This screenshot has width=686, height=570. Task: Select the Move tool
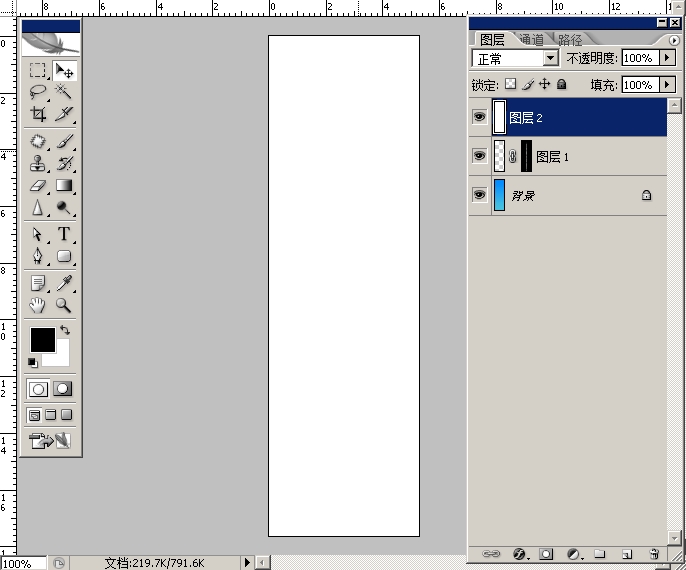(x=64, y=70)
